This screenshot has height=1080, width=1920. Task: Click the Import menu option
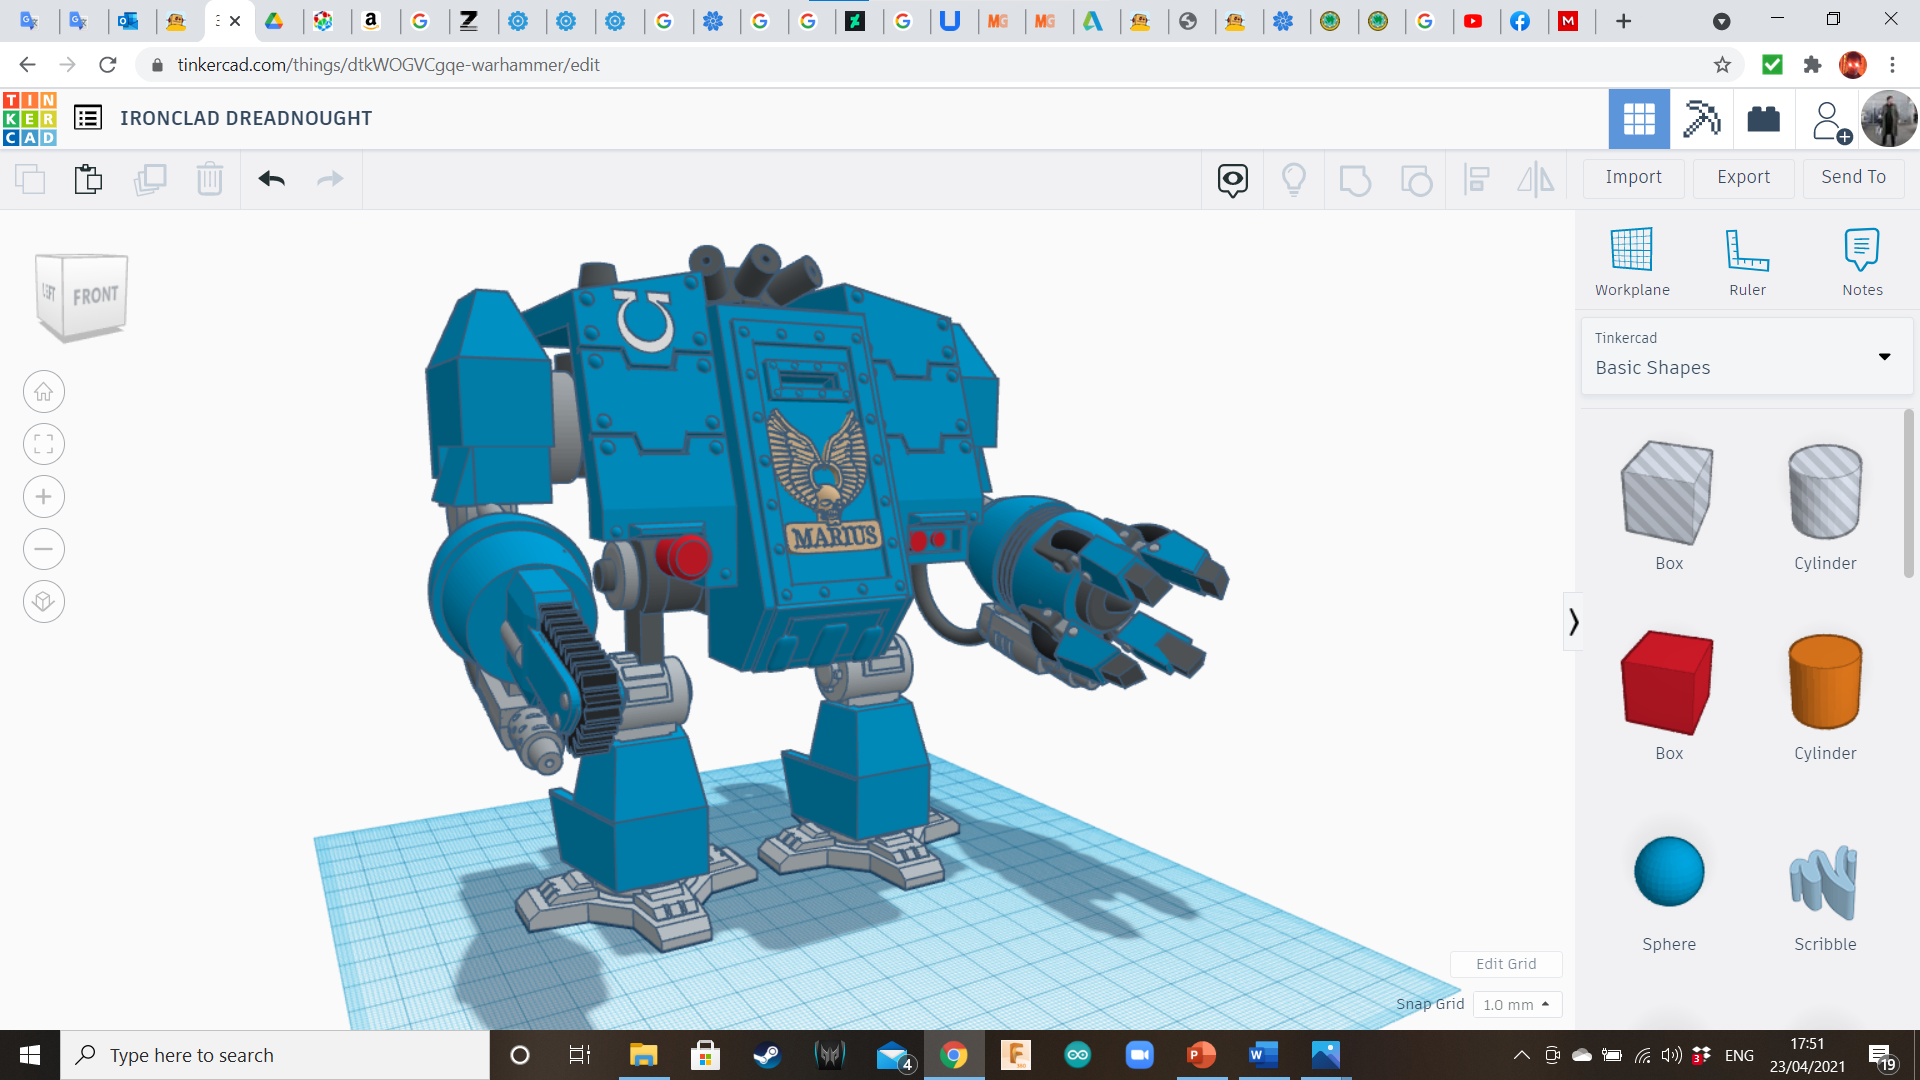pos(1633,177)
